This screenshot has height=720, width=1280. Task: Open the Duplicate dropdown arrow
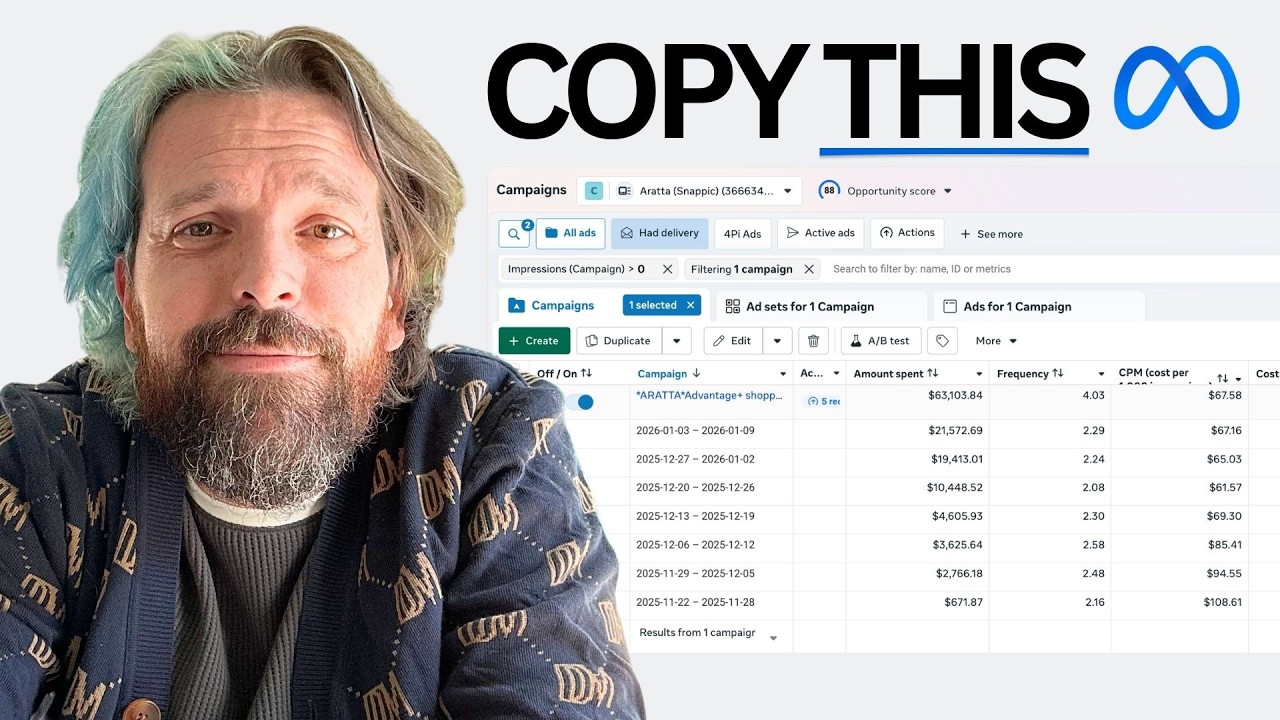click(677, 341)
